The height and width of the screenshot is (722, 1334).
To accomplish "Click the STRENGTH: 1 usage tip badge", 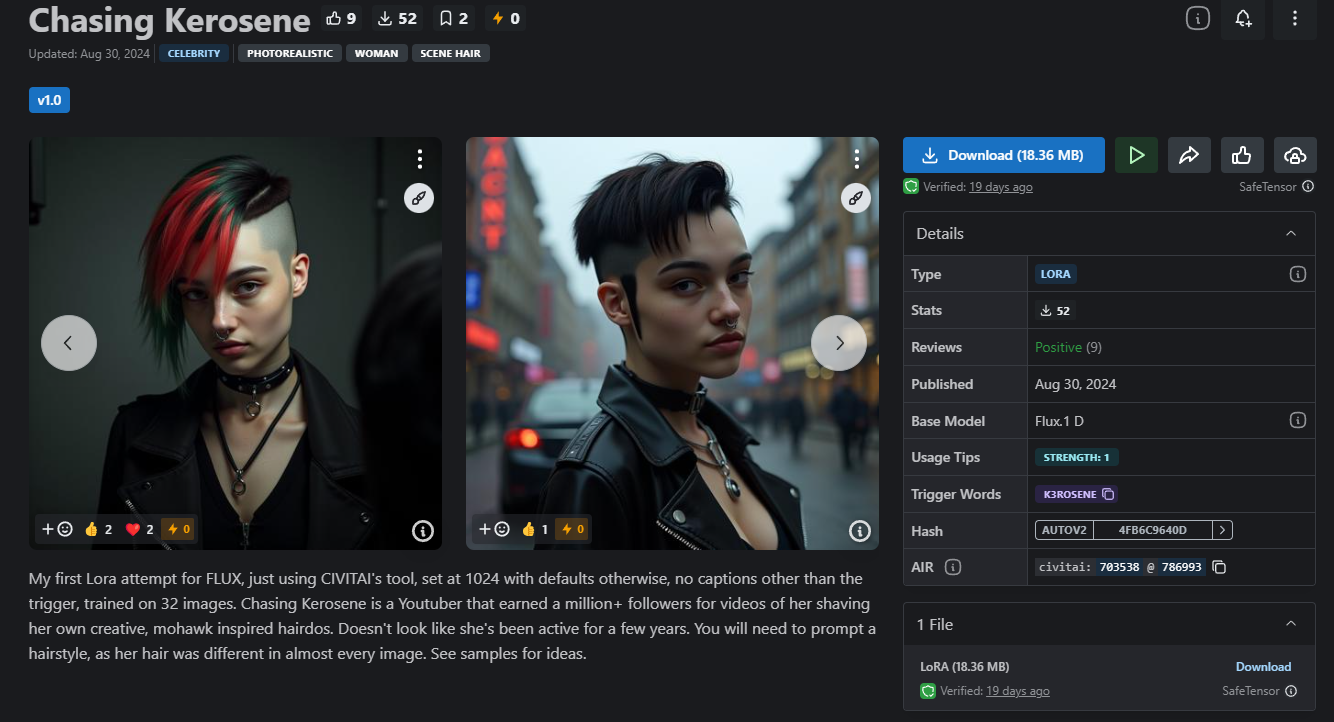I will [1077, 457].
